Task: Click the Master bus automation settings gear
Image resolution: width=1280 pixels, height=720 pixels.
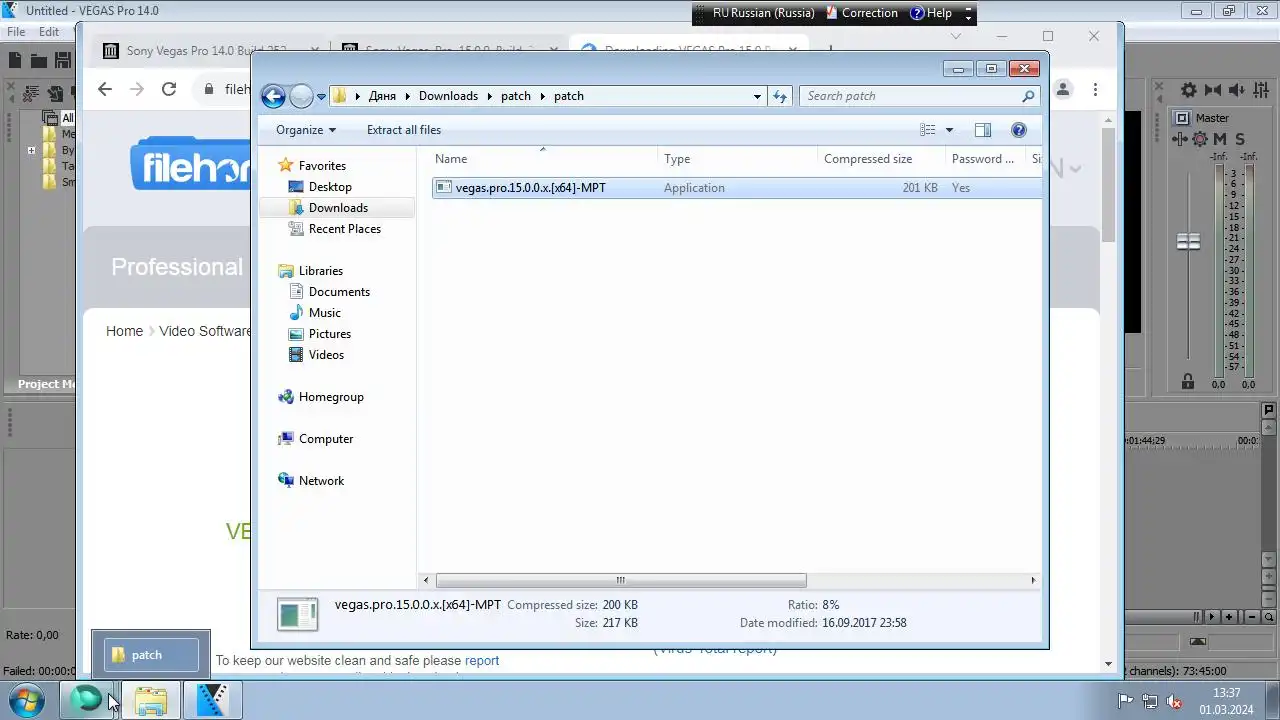Action: 1200,139
